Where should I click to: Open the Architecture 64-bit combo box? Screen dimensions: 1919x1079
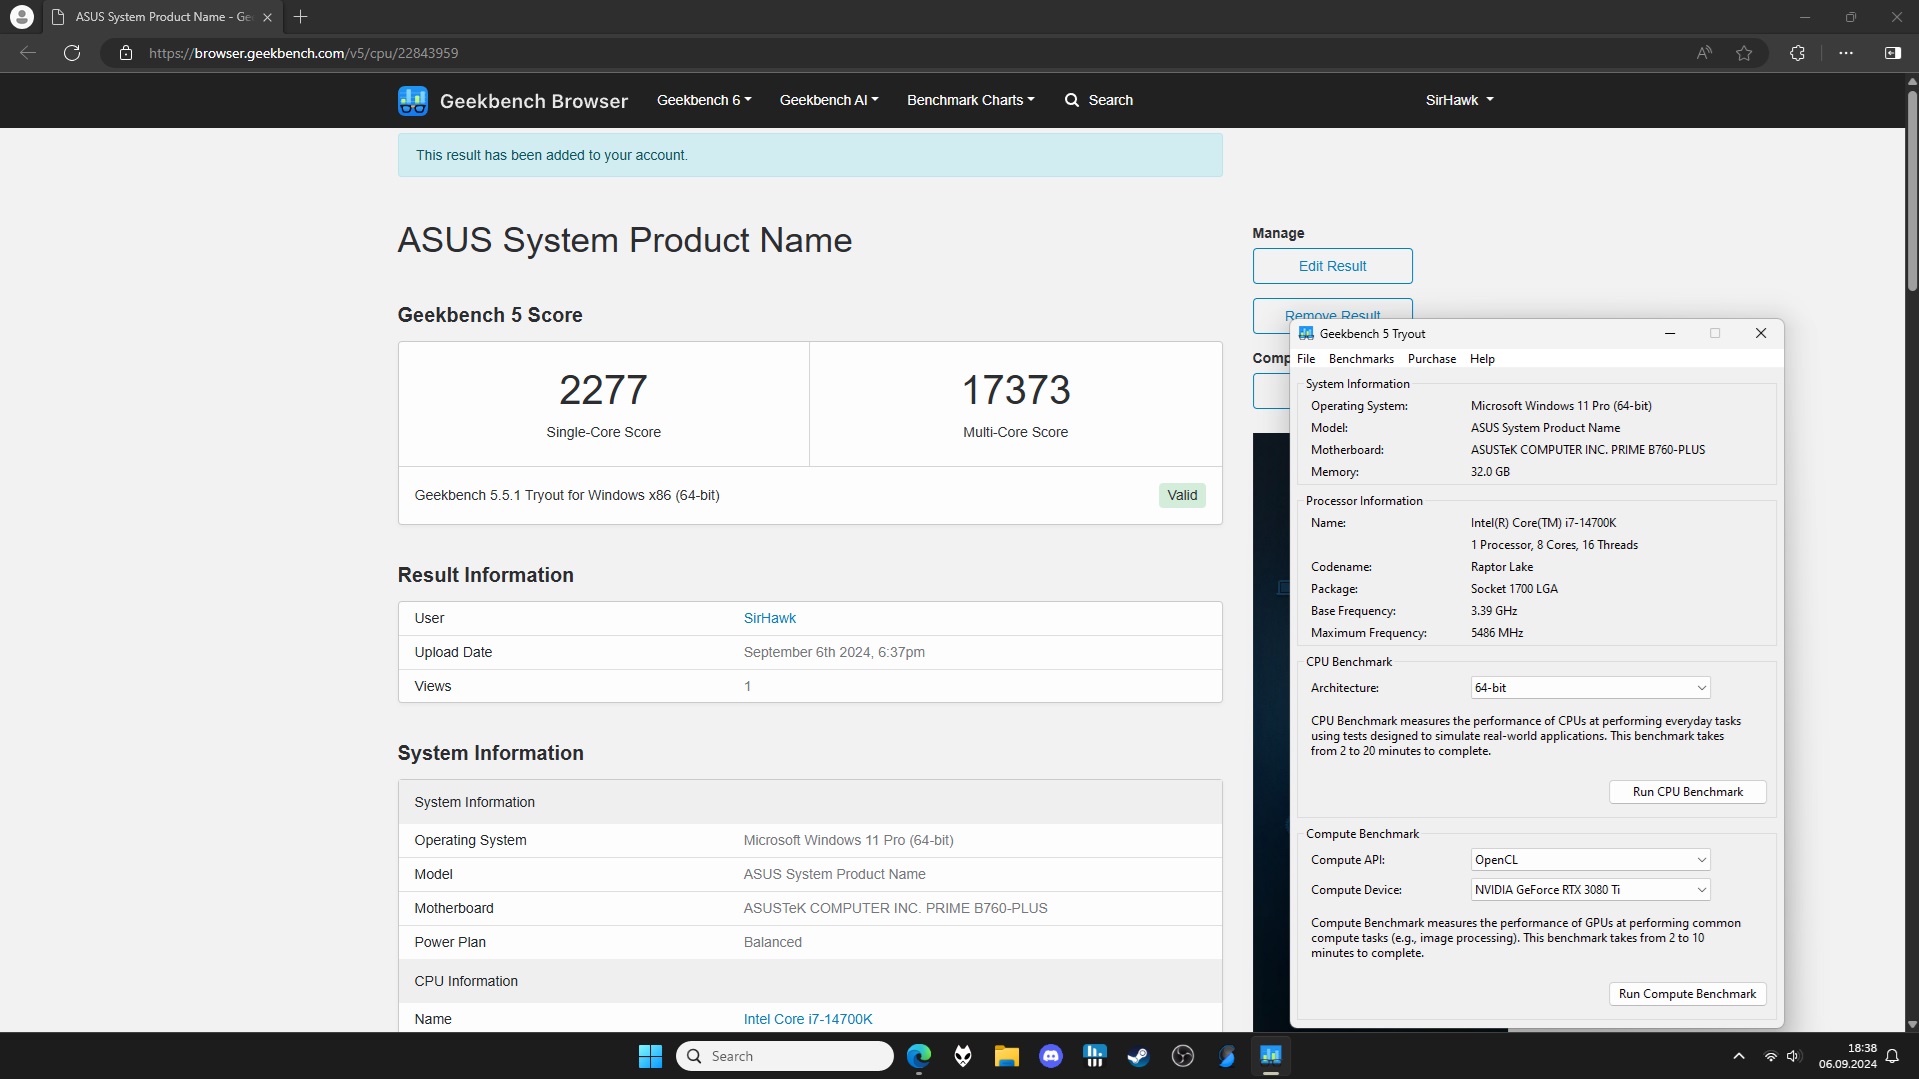click(1590, 688)
